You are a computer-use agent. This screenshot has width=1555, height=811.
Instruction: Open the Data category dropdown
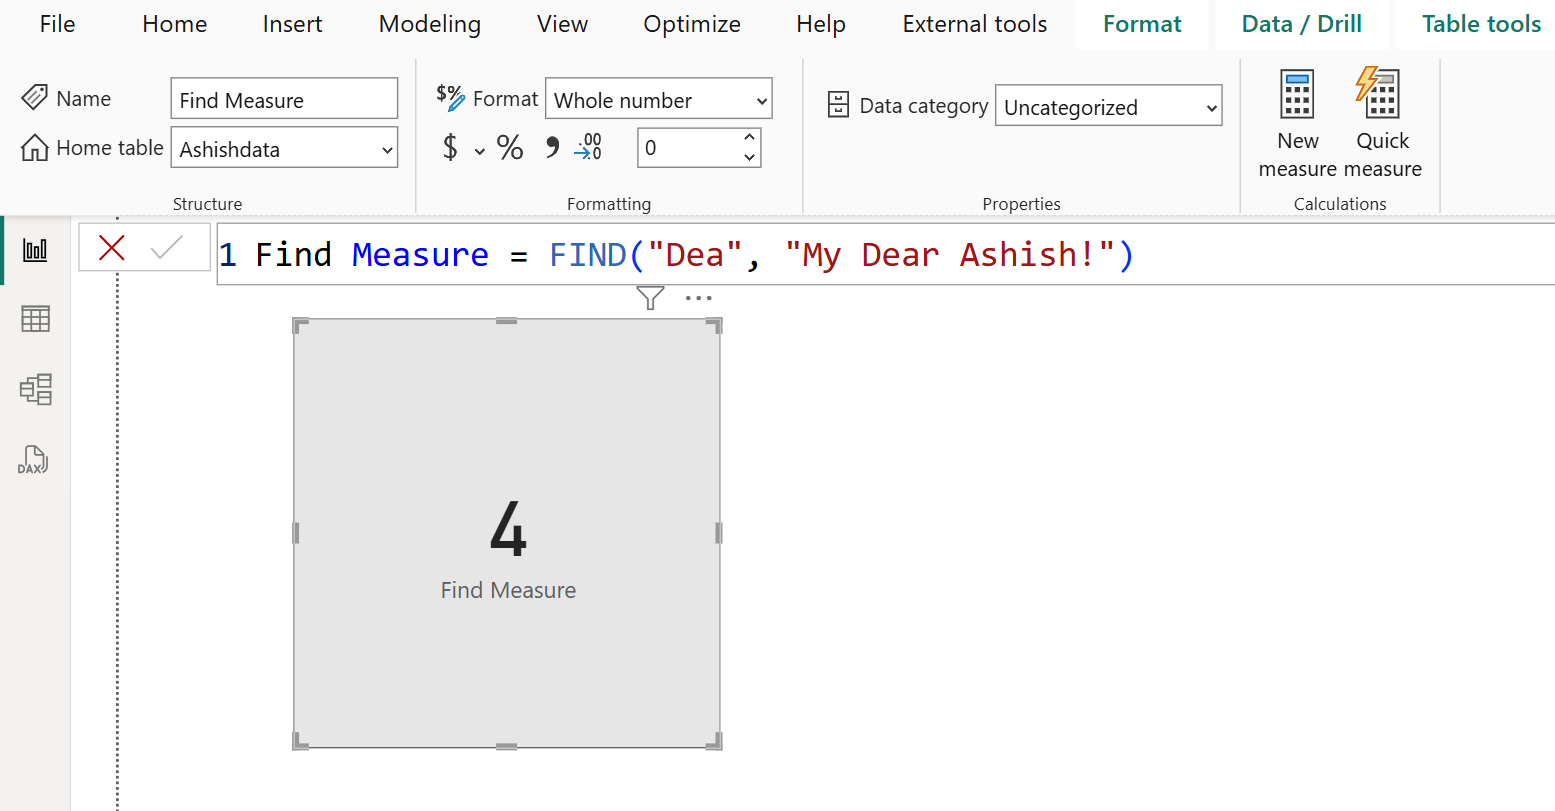[1107, 105]
